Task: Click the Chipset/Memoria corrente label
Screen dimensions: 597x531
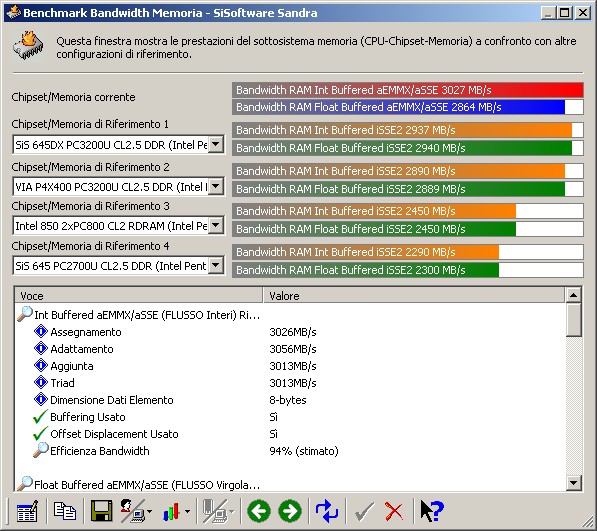Action: (x=73, y=97)
